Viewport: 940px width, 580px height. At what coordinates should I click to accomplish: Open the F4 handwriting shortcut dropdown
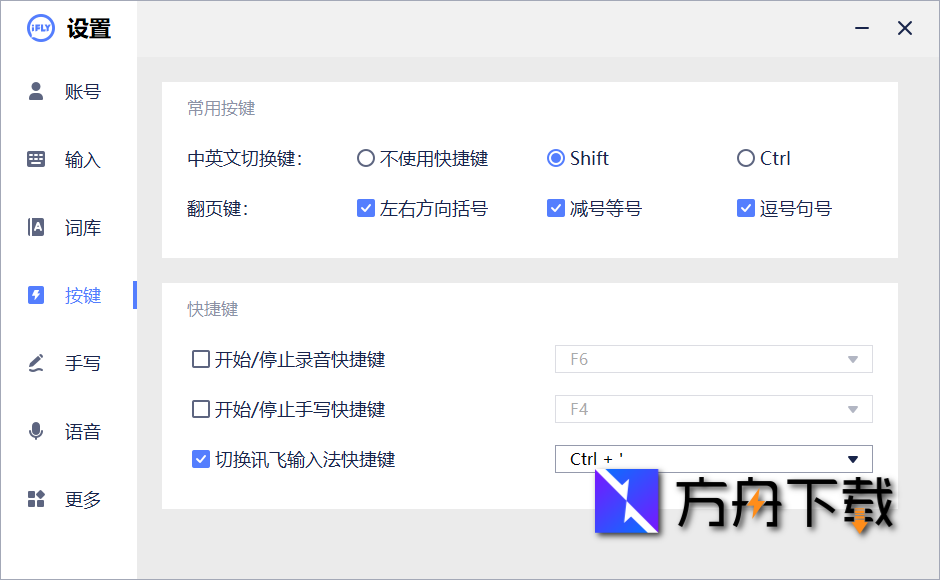tap(852, 409)
